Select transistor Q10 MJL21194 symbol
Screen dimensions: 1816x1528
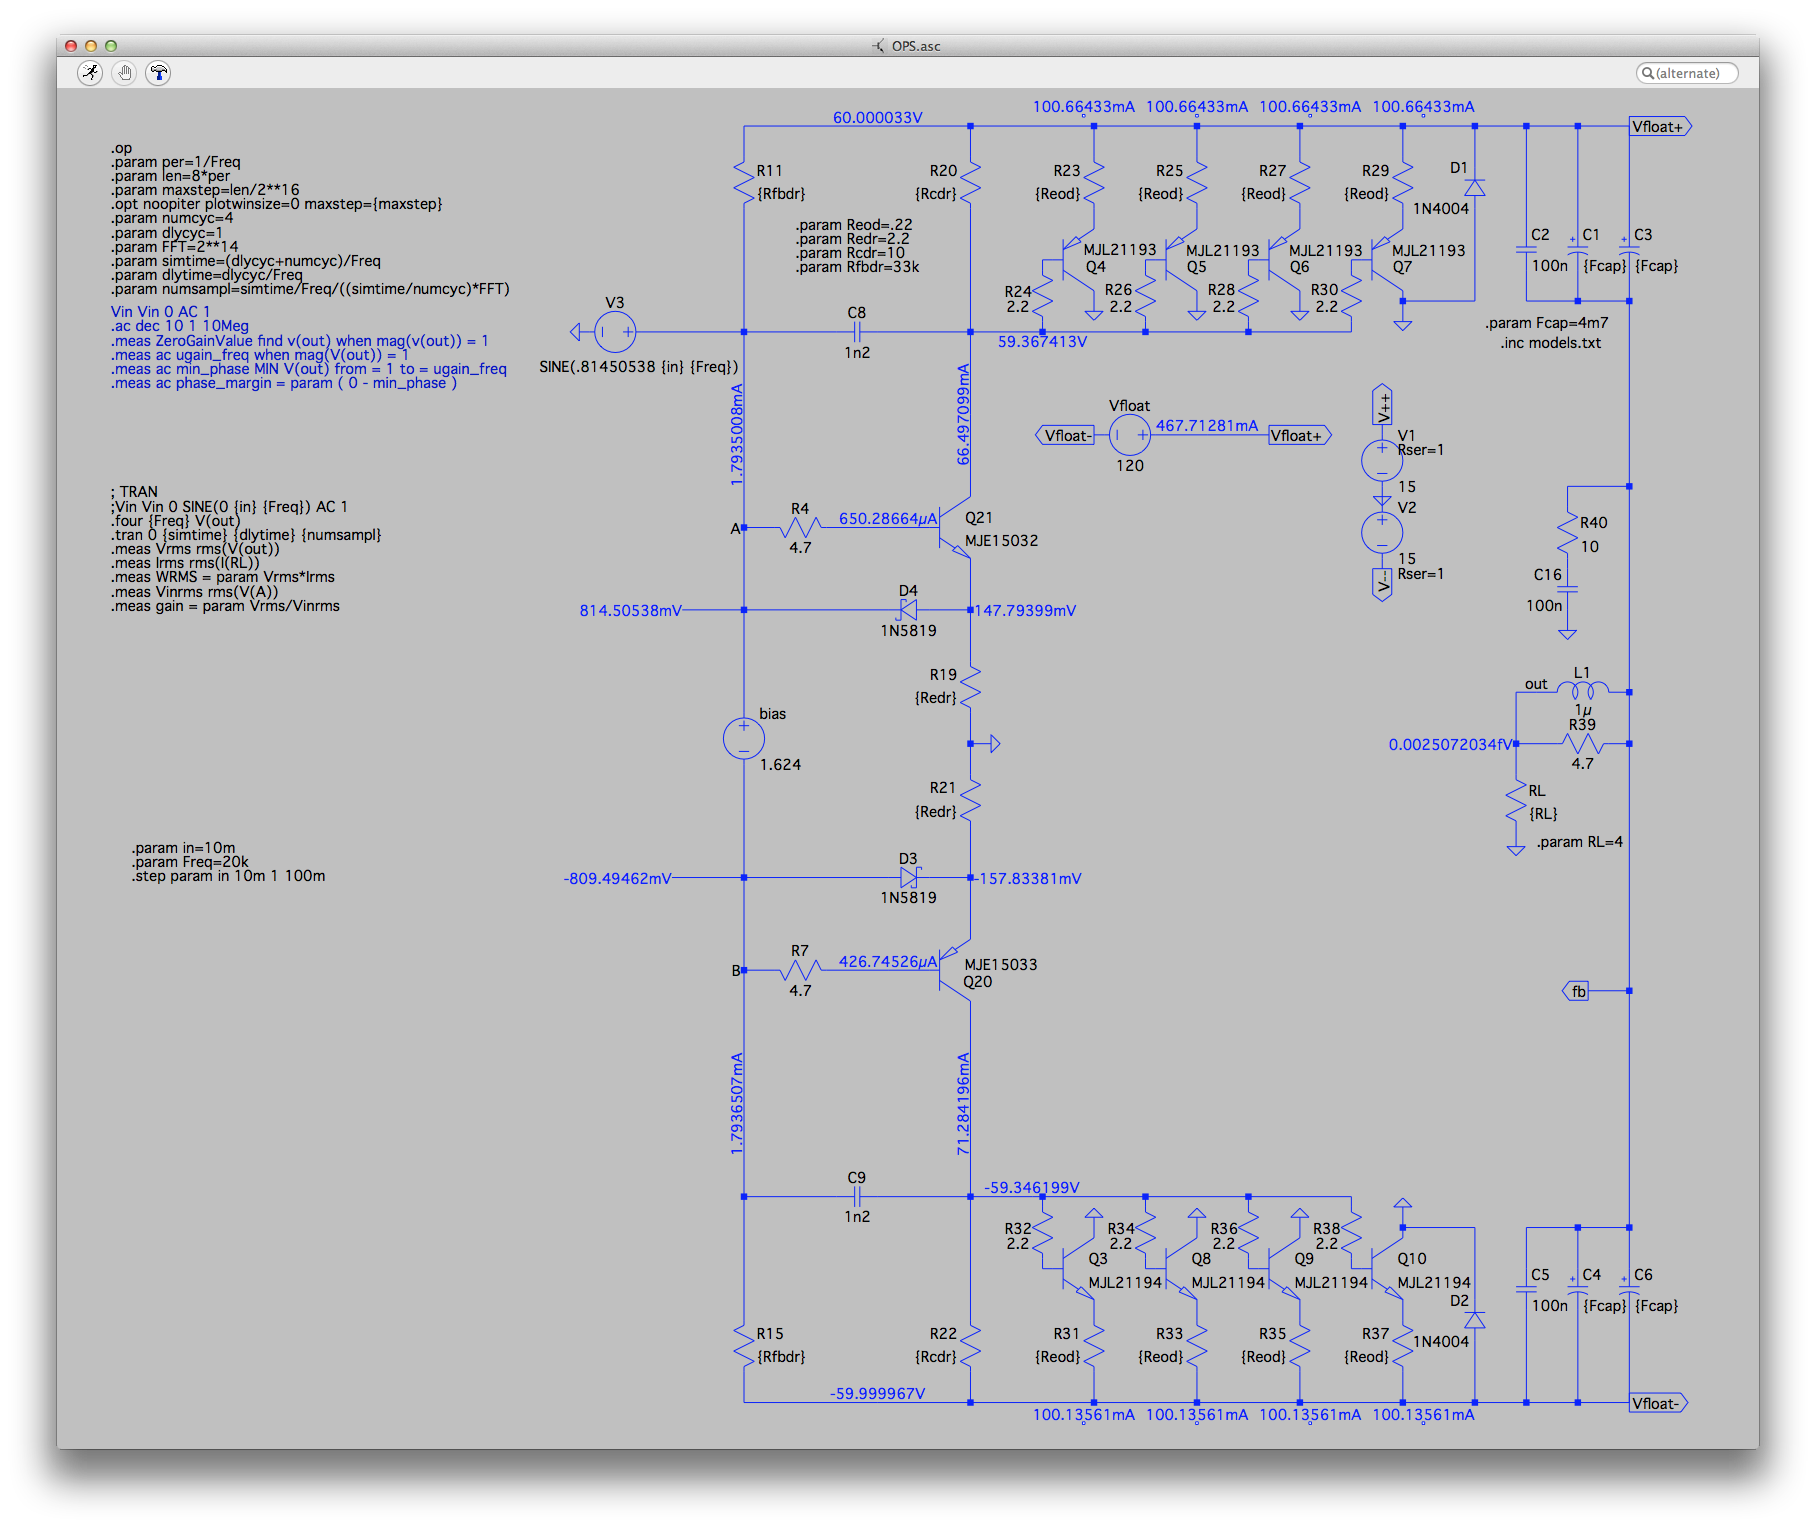click(1387, 1267)
